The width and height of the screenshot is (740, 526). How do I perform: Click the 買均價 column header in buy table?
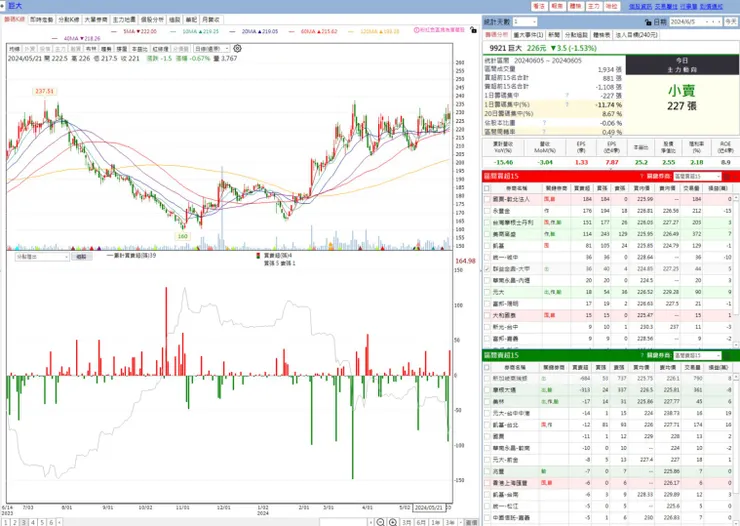tap(641, 188)
